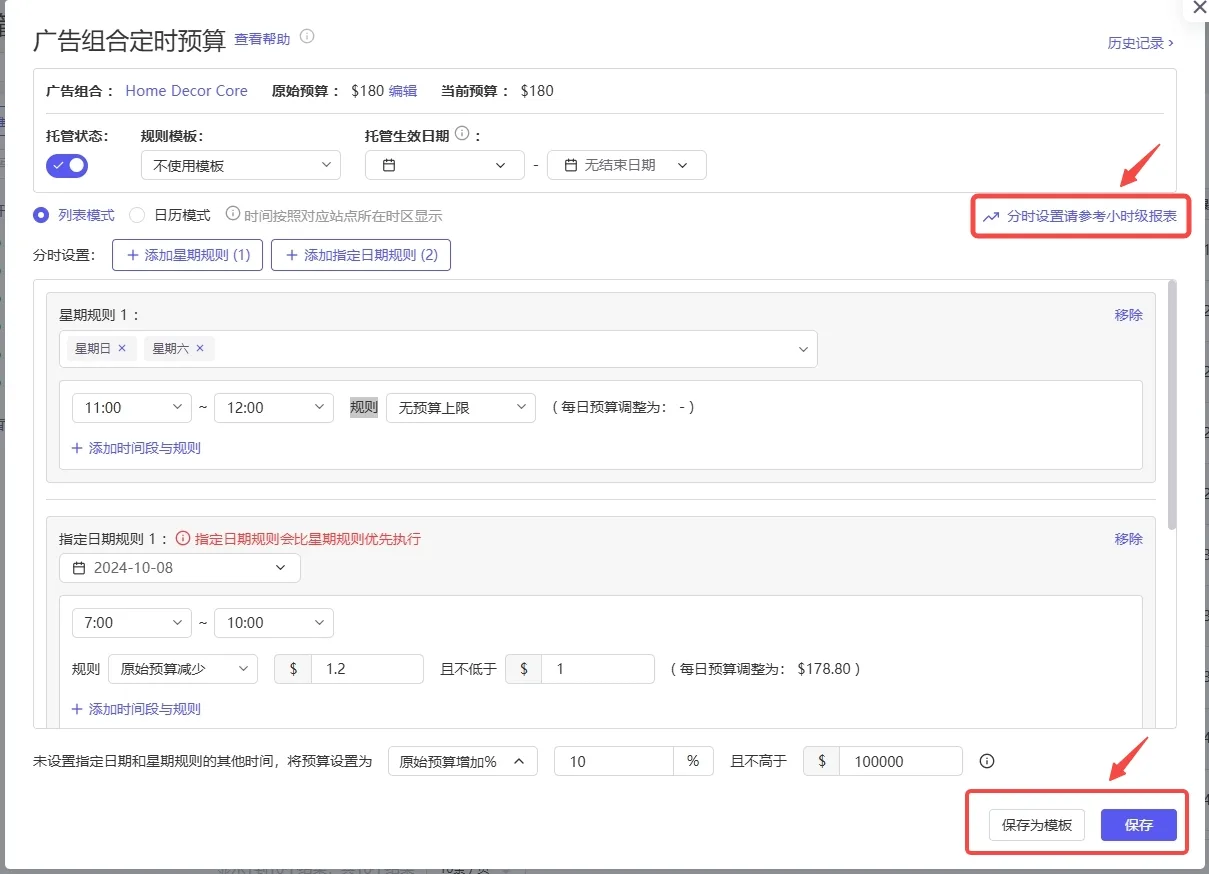Click the budget decrease amount field showing 1.2
The image size is (1209, 874).
click(x=367, y=669)
